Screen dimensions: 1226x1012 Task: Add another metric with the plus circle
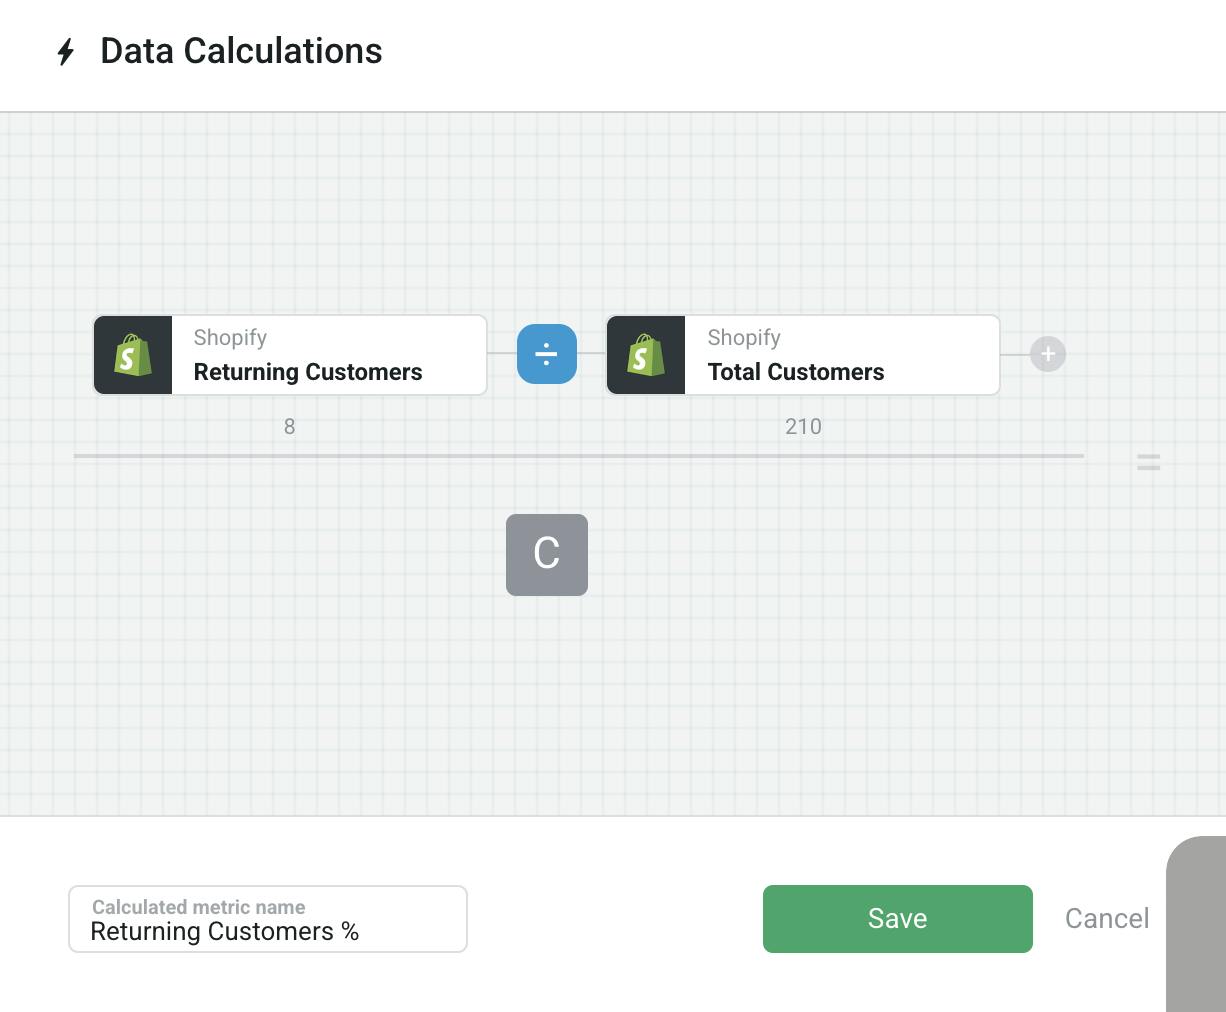(1048, 354)
